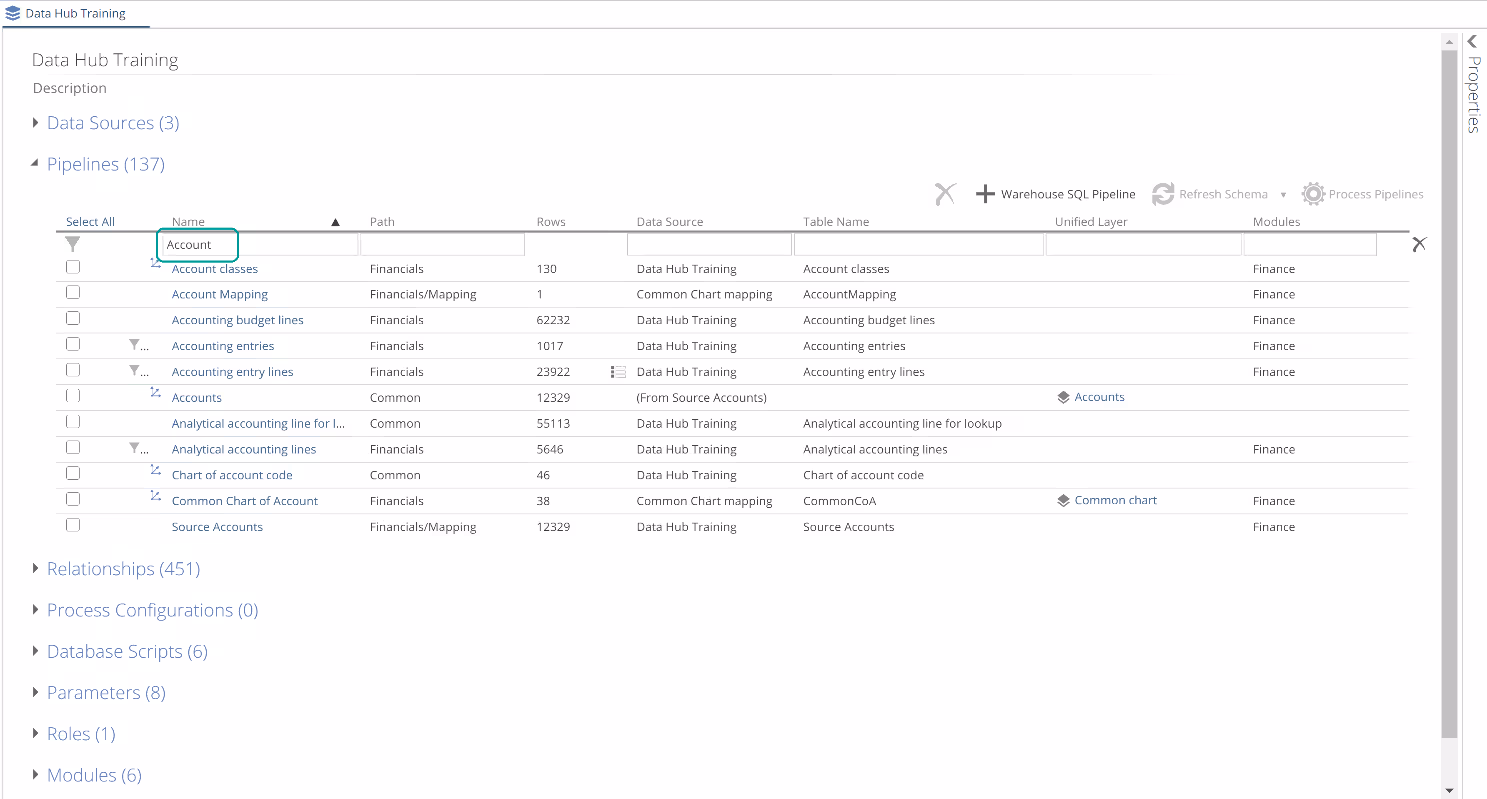Expand the Relationships section

37,569
